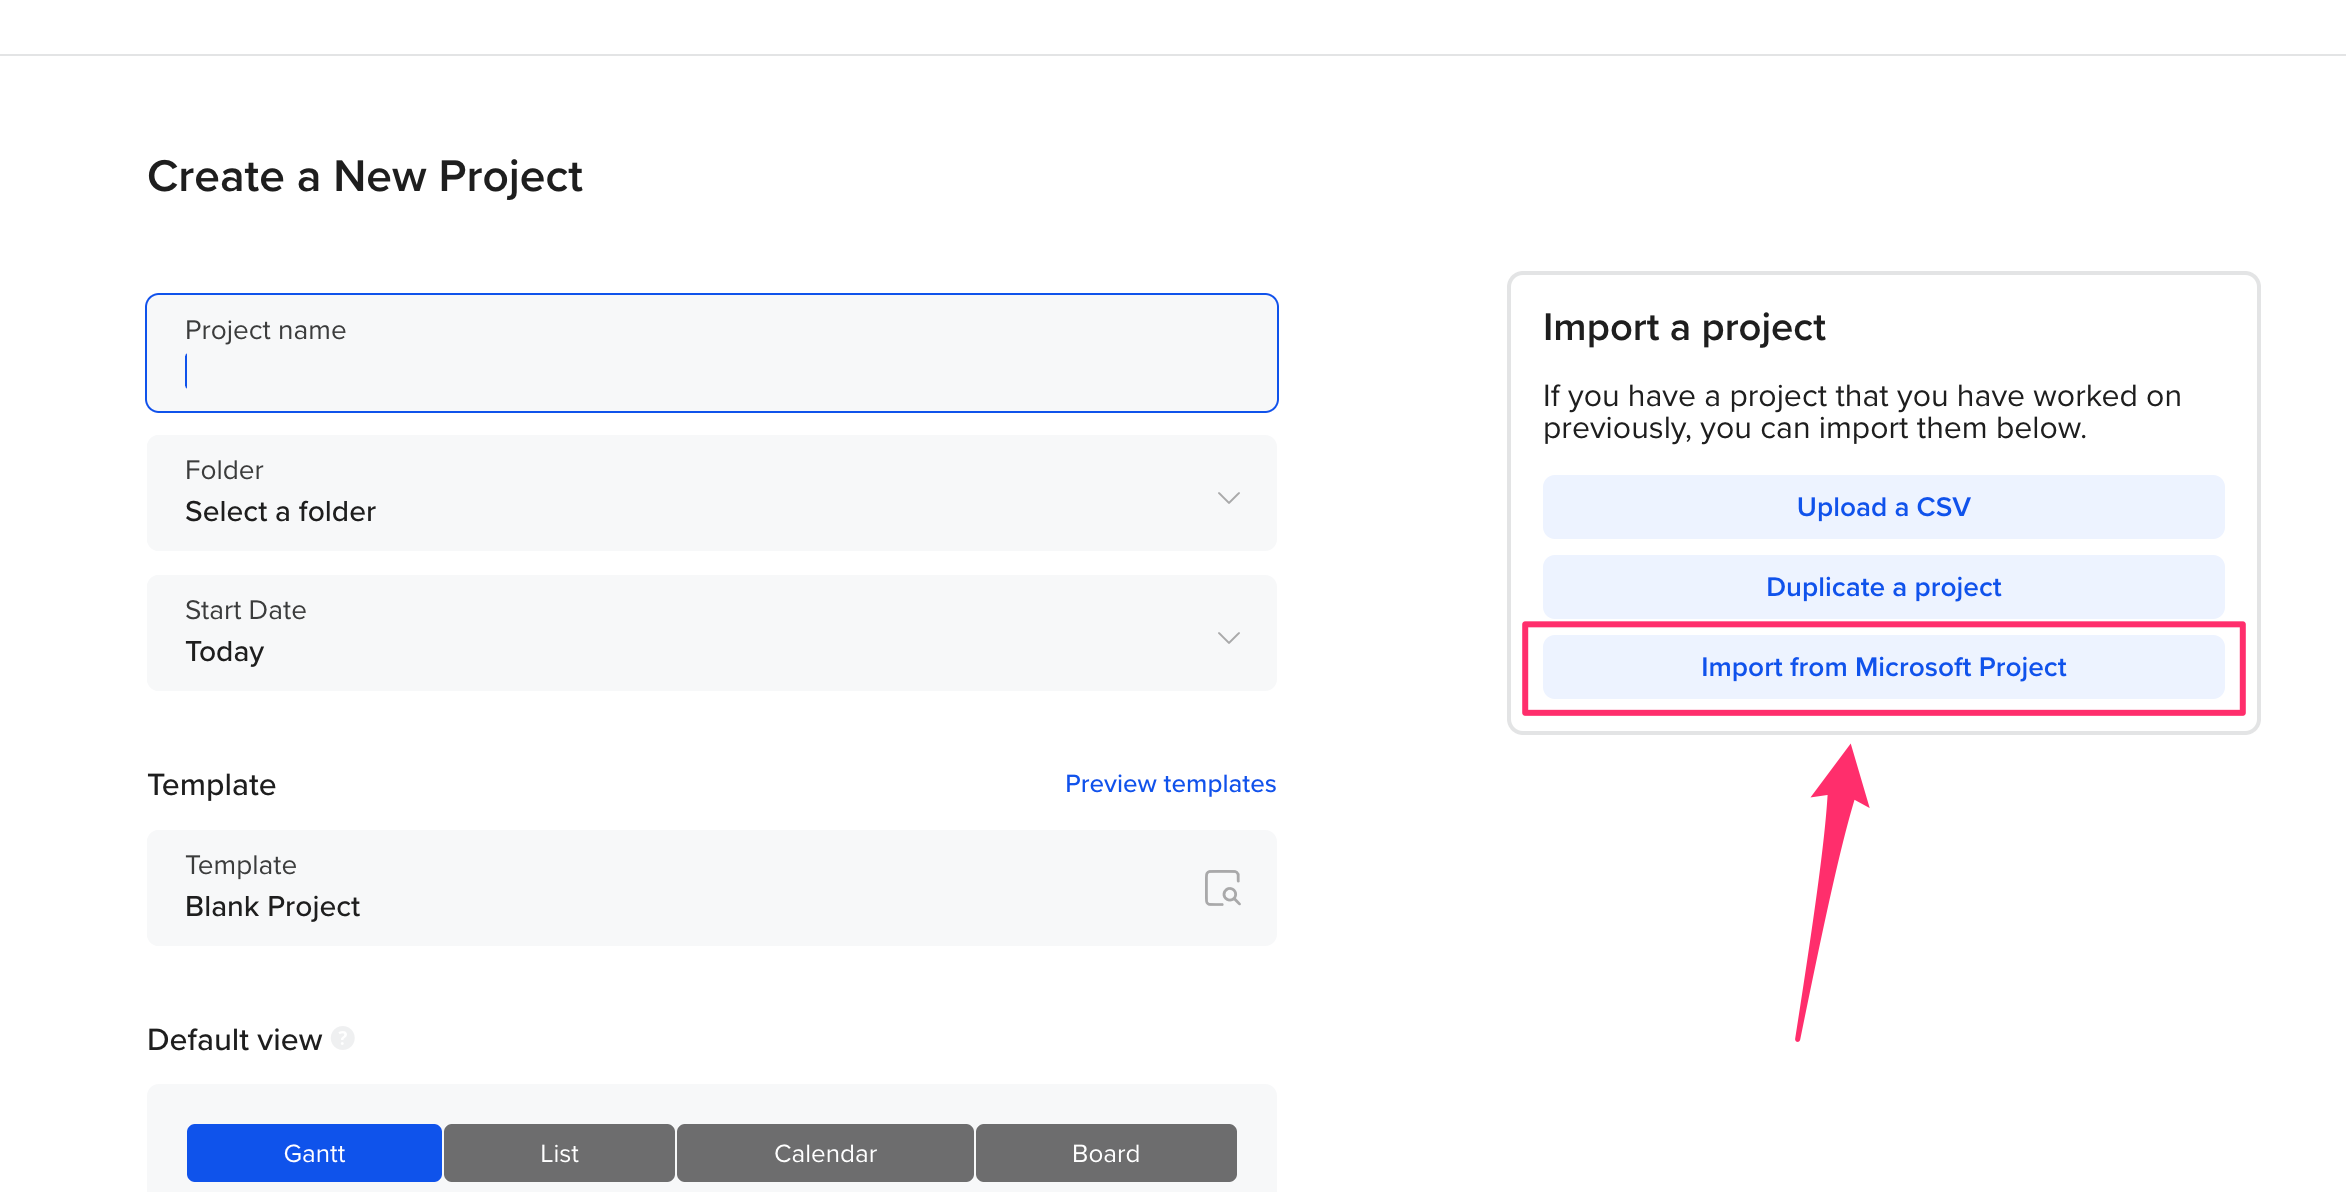Select List as default view

[559, 1153]
